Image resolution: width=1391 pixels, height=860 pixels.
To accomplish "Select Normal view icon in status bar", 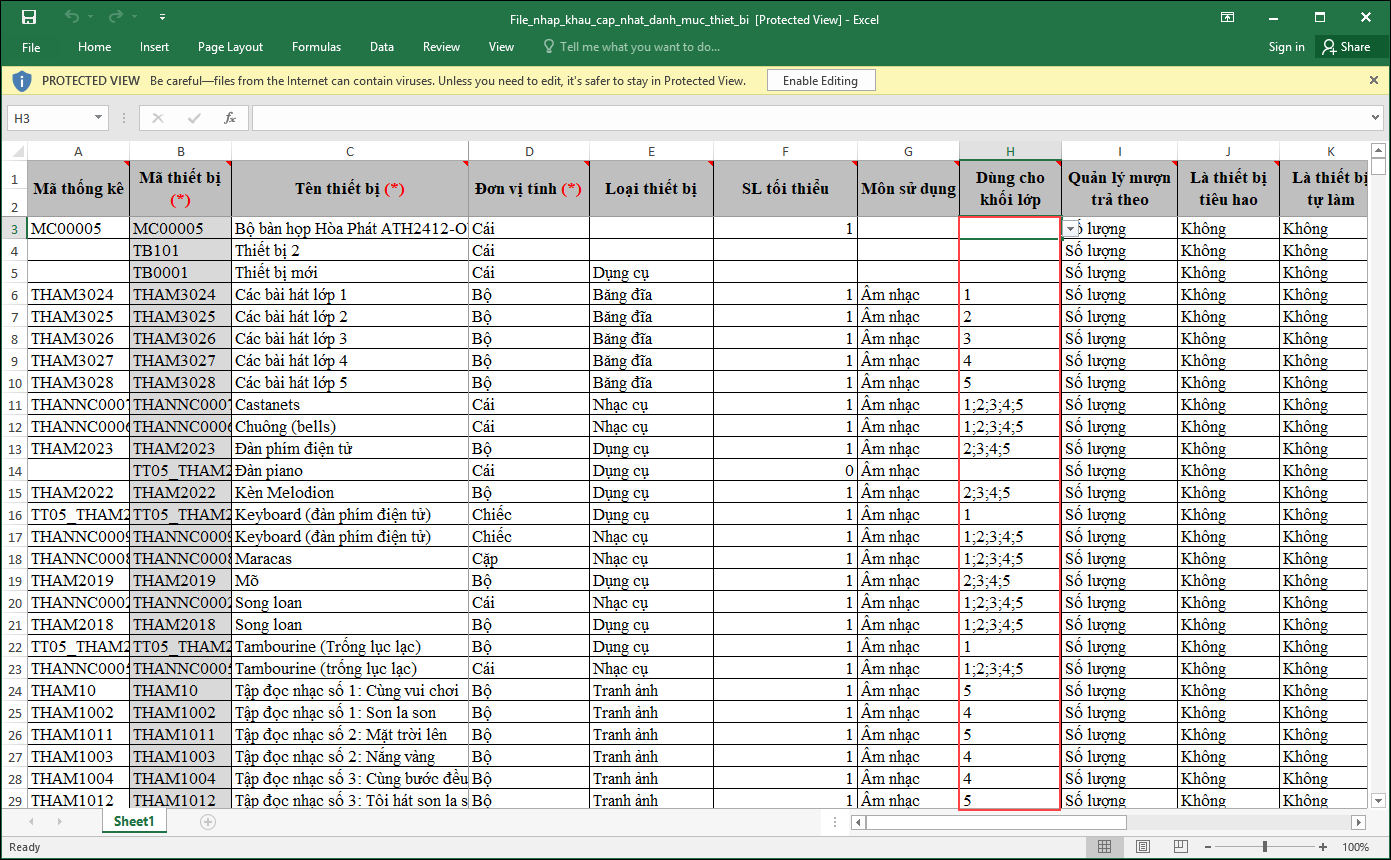I will [x=1105, y=847].
